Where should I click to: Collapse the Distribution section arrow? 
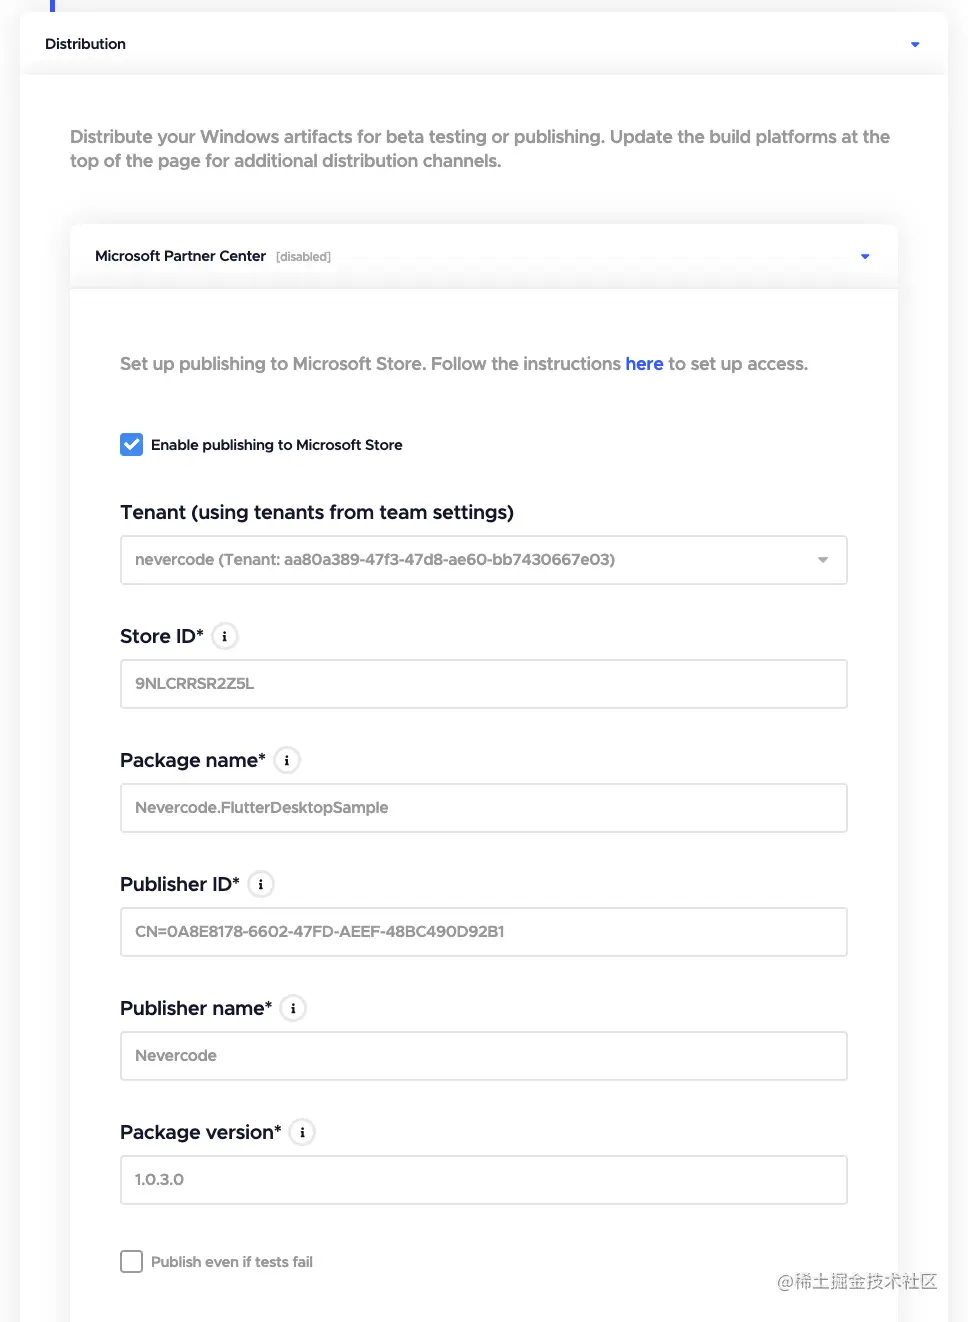click(915, 44)
